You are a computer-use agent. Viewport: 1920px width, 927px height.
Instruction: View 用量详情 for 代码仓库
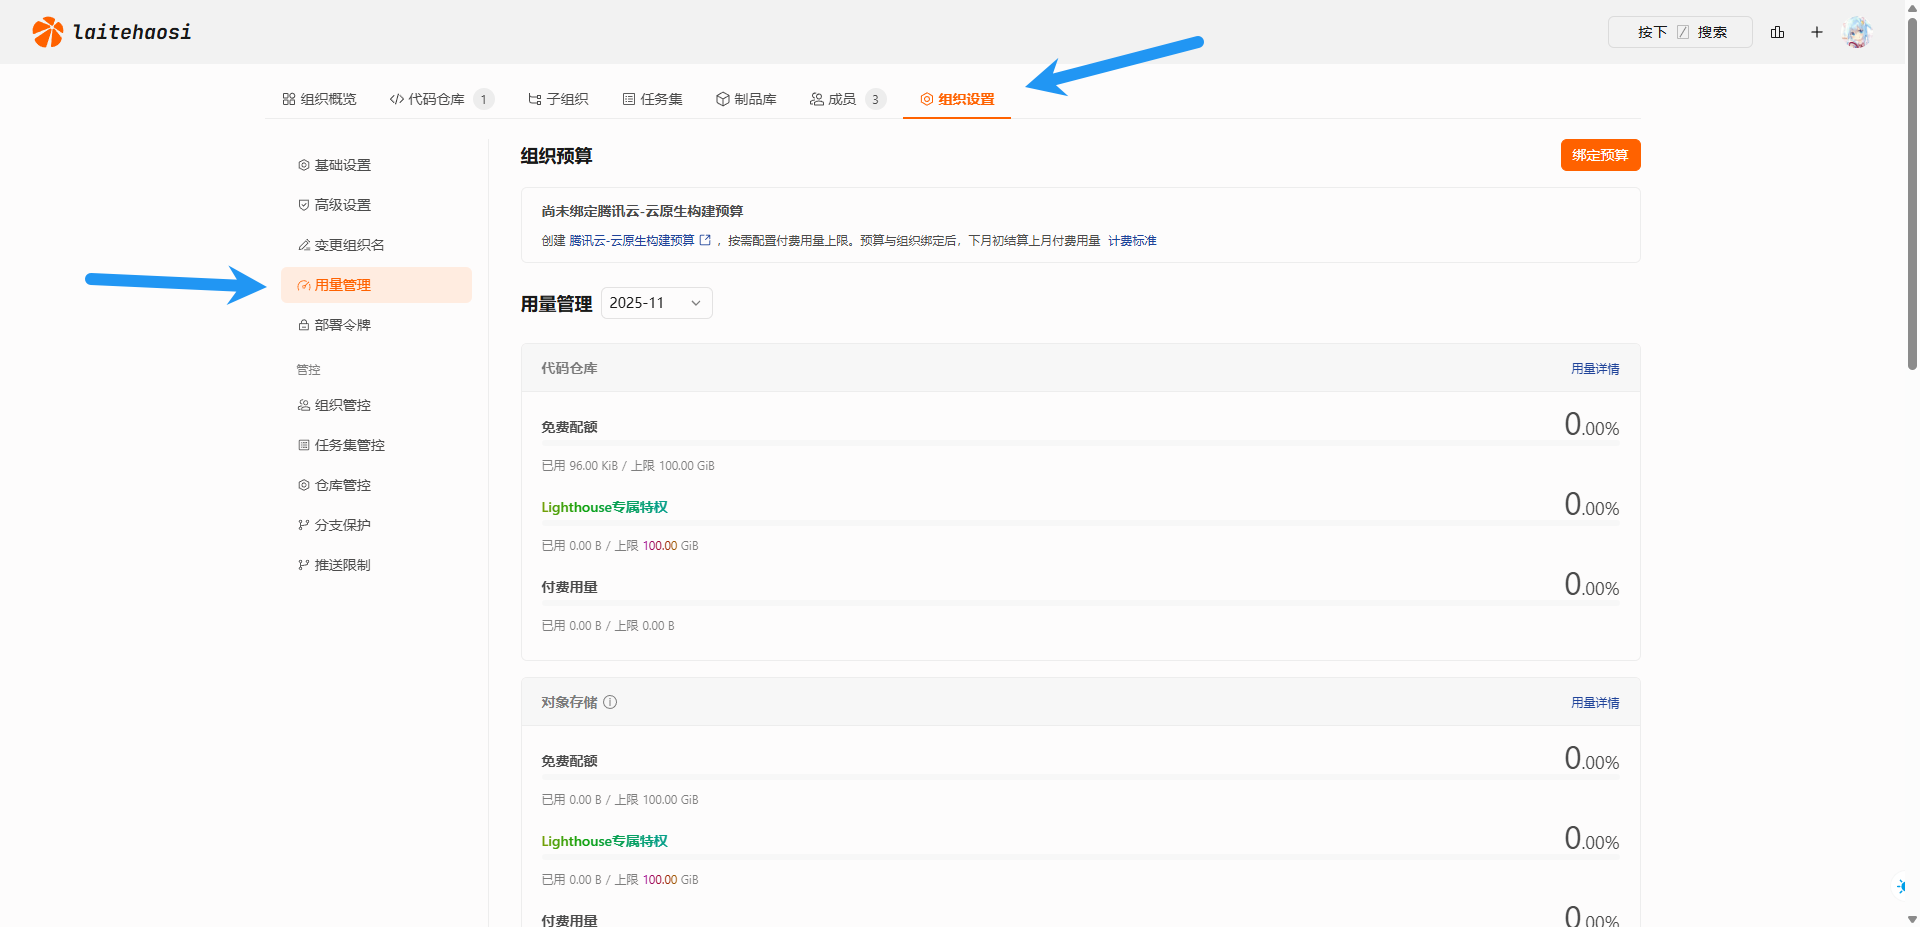click(x=1595, y=369)
